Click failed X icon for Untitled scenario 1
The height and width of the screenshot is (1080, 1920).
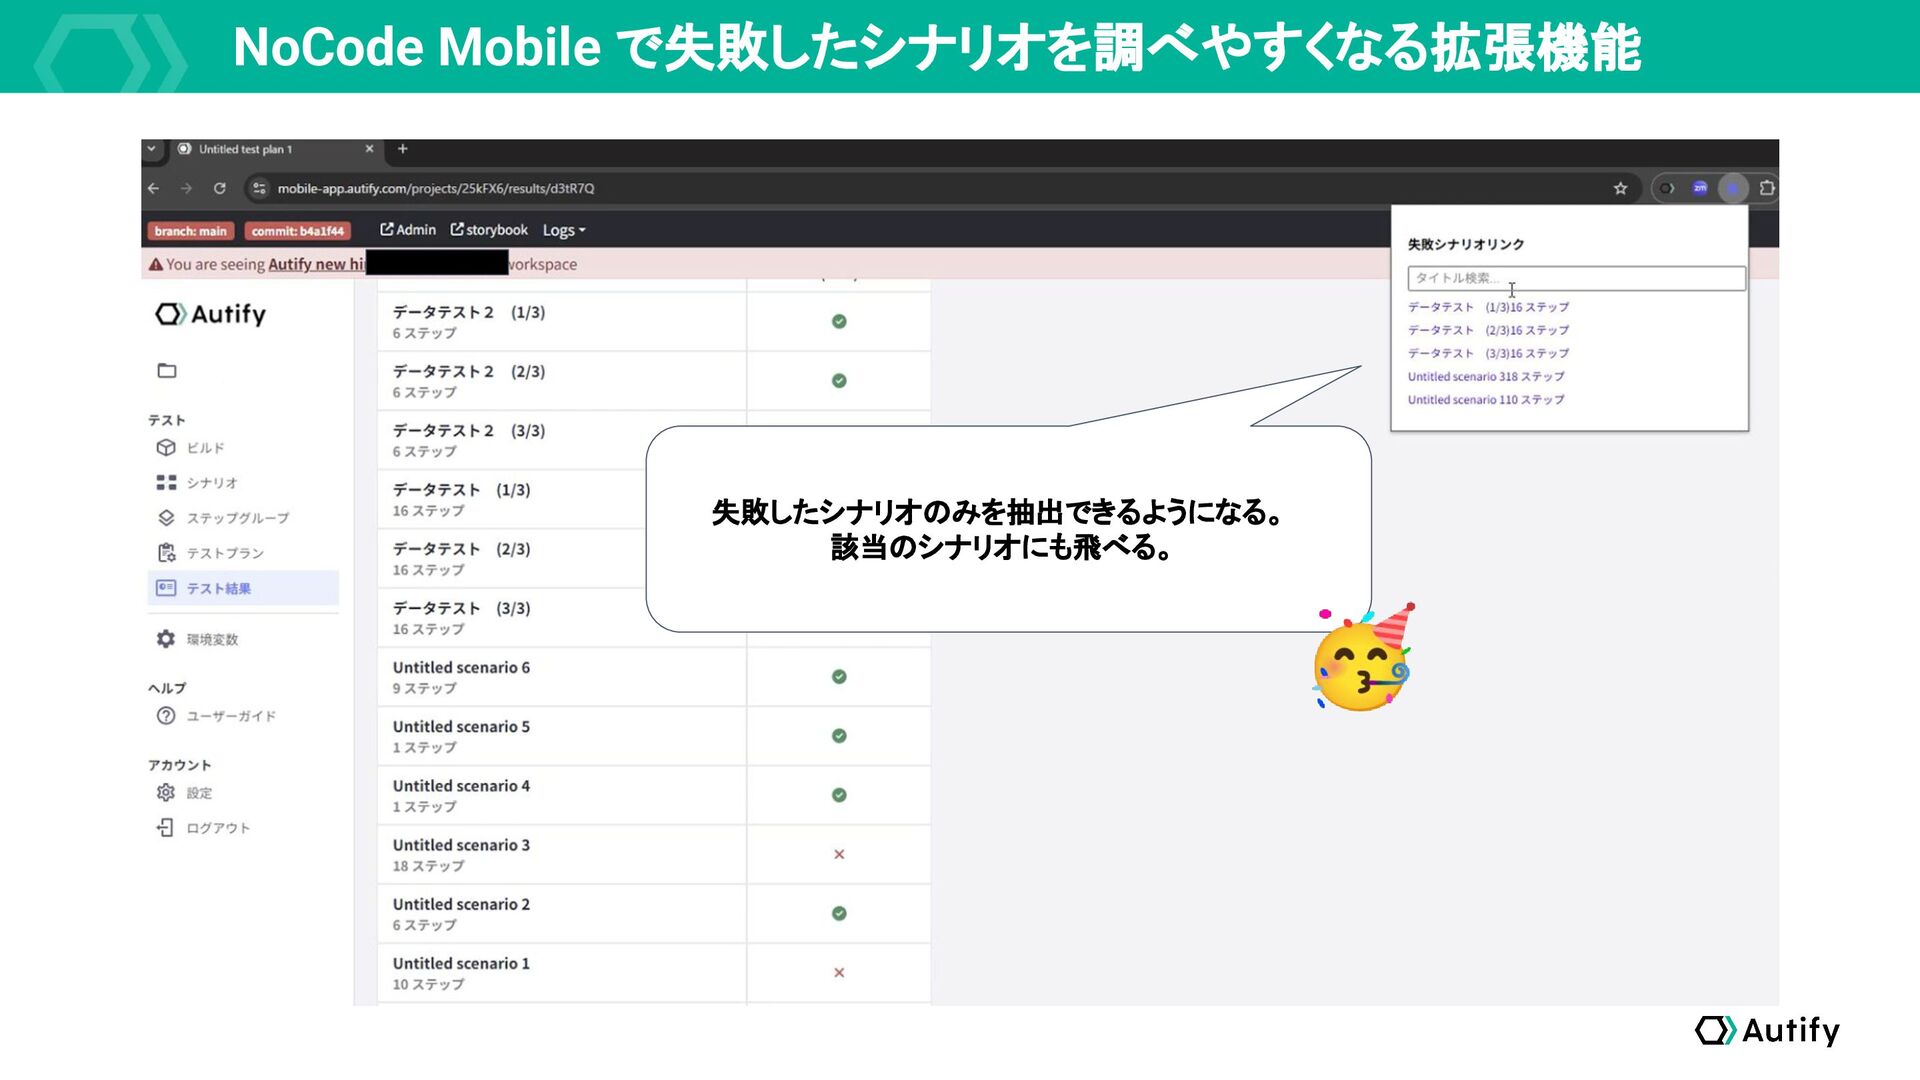pyautogui.click(x=839, y=972)
